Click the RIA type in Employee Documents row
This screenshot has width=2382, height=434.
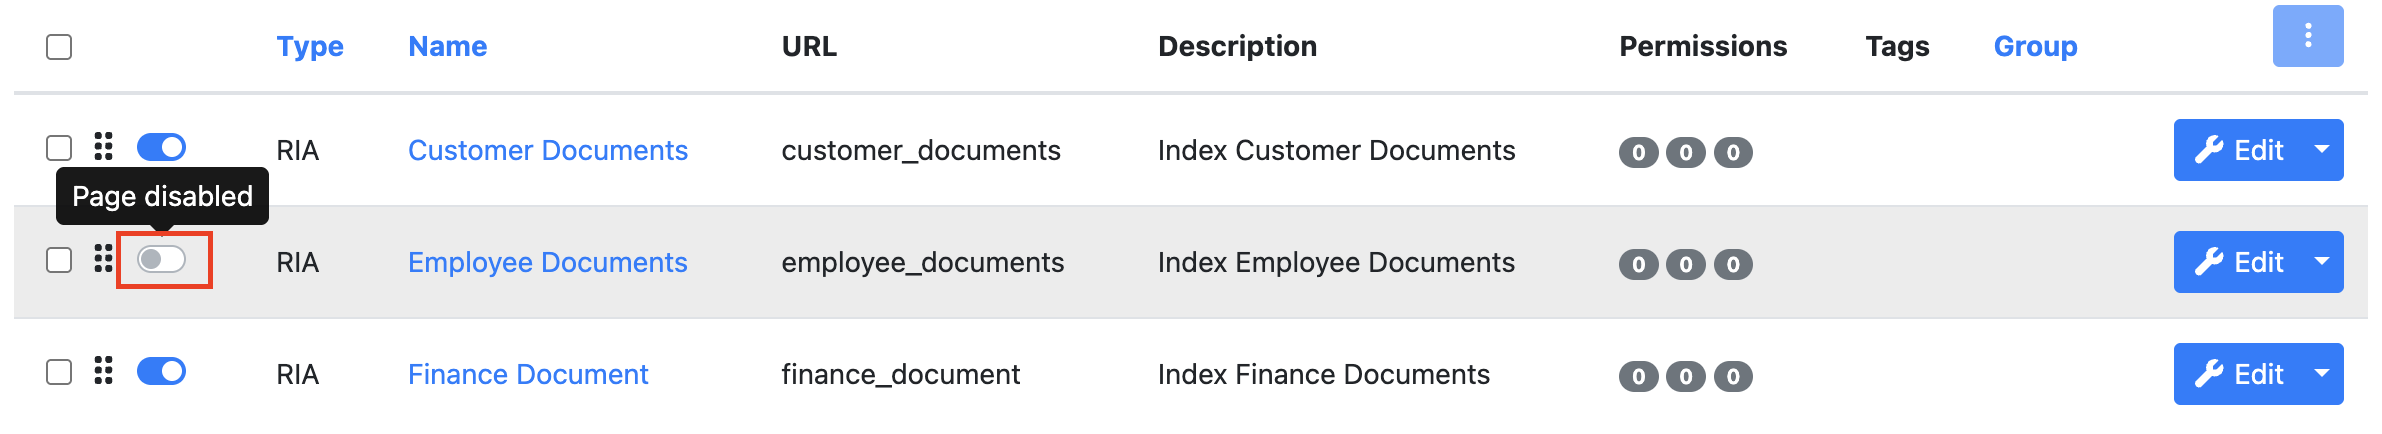(297, 262)
